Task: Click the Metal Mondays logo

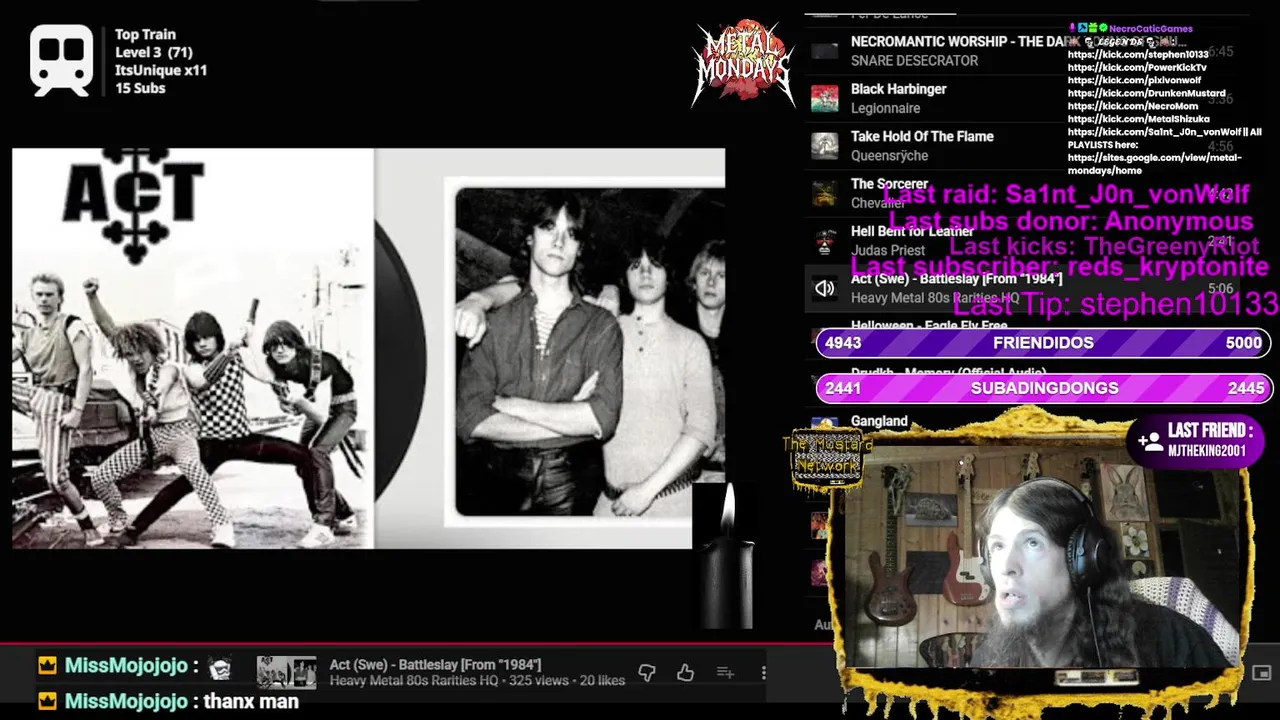Action: point(743,63)
